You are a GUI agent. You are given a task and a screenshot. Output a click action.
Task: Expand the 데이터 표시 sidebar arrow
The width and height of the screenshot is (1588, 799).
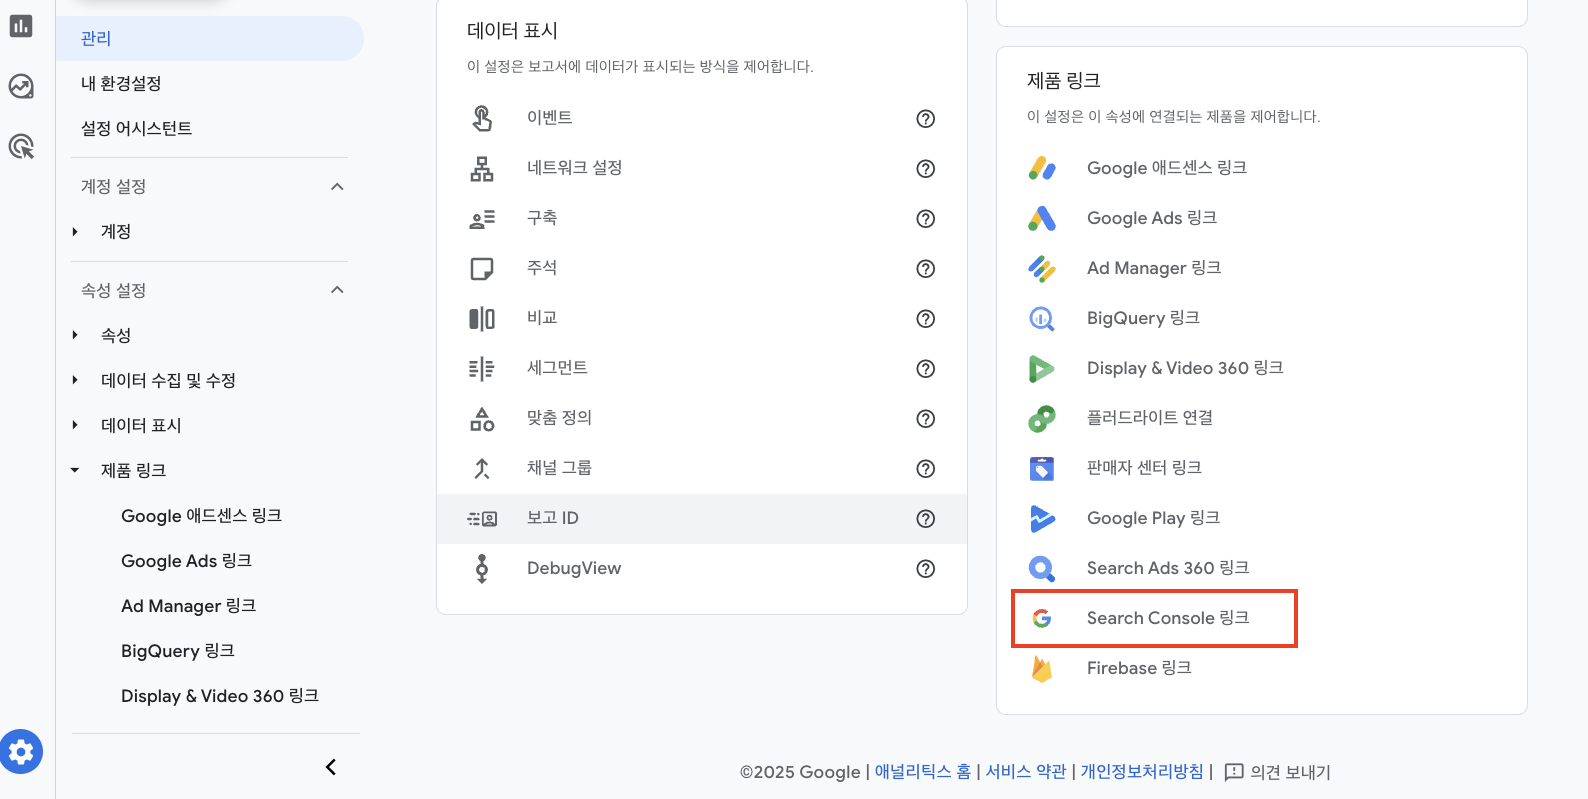tap(75, 425)
